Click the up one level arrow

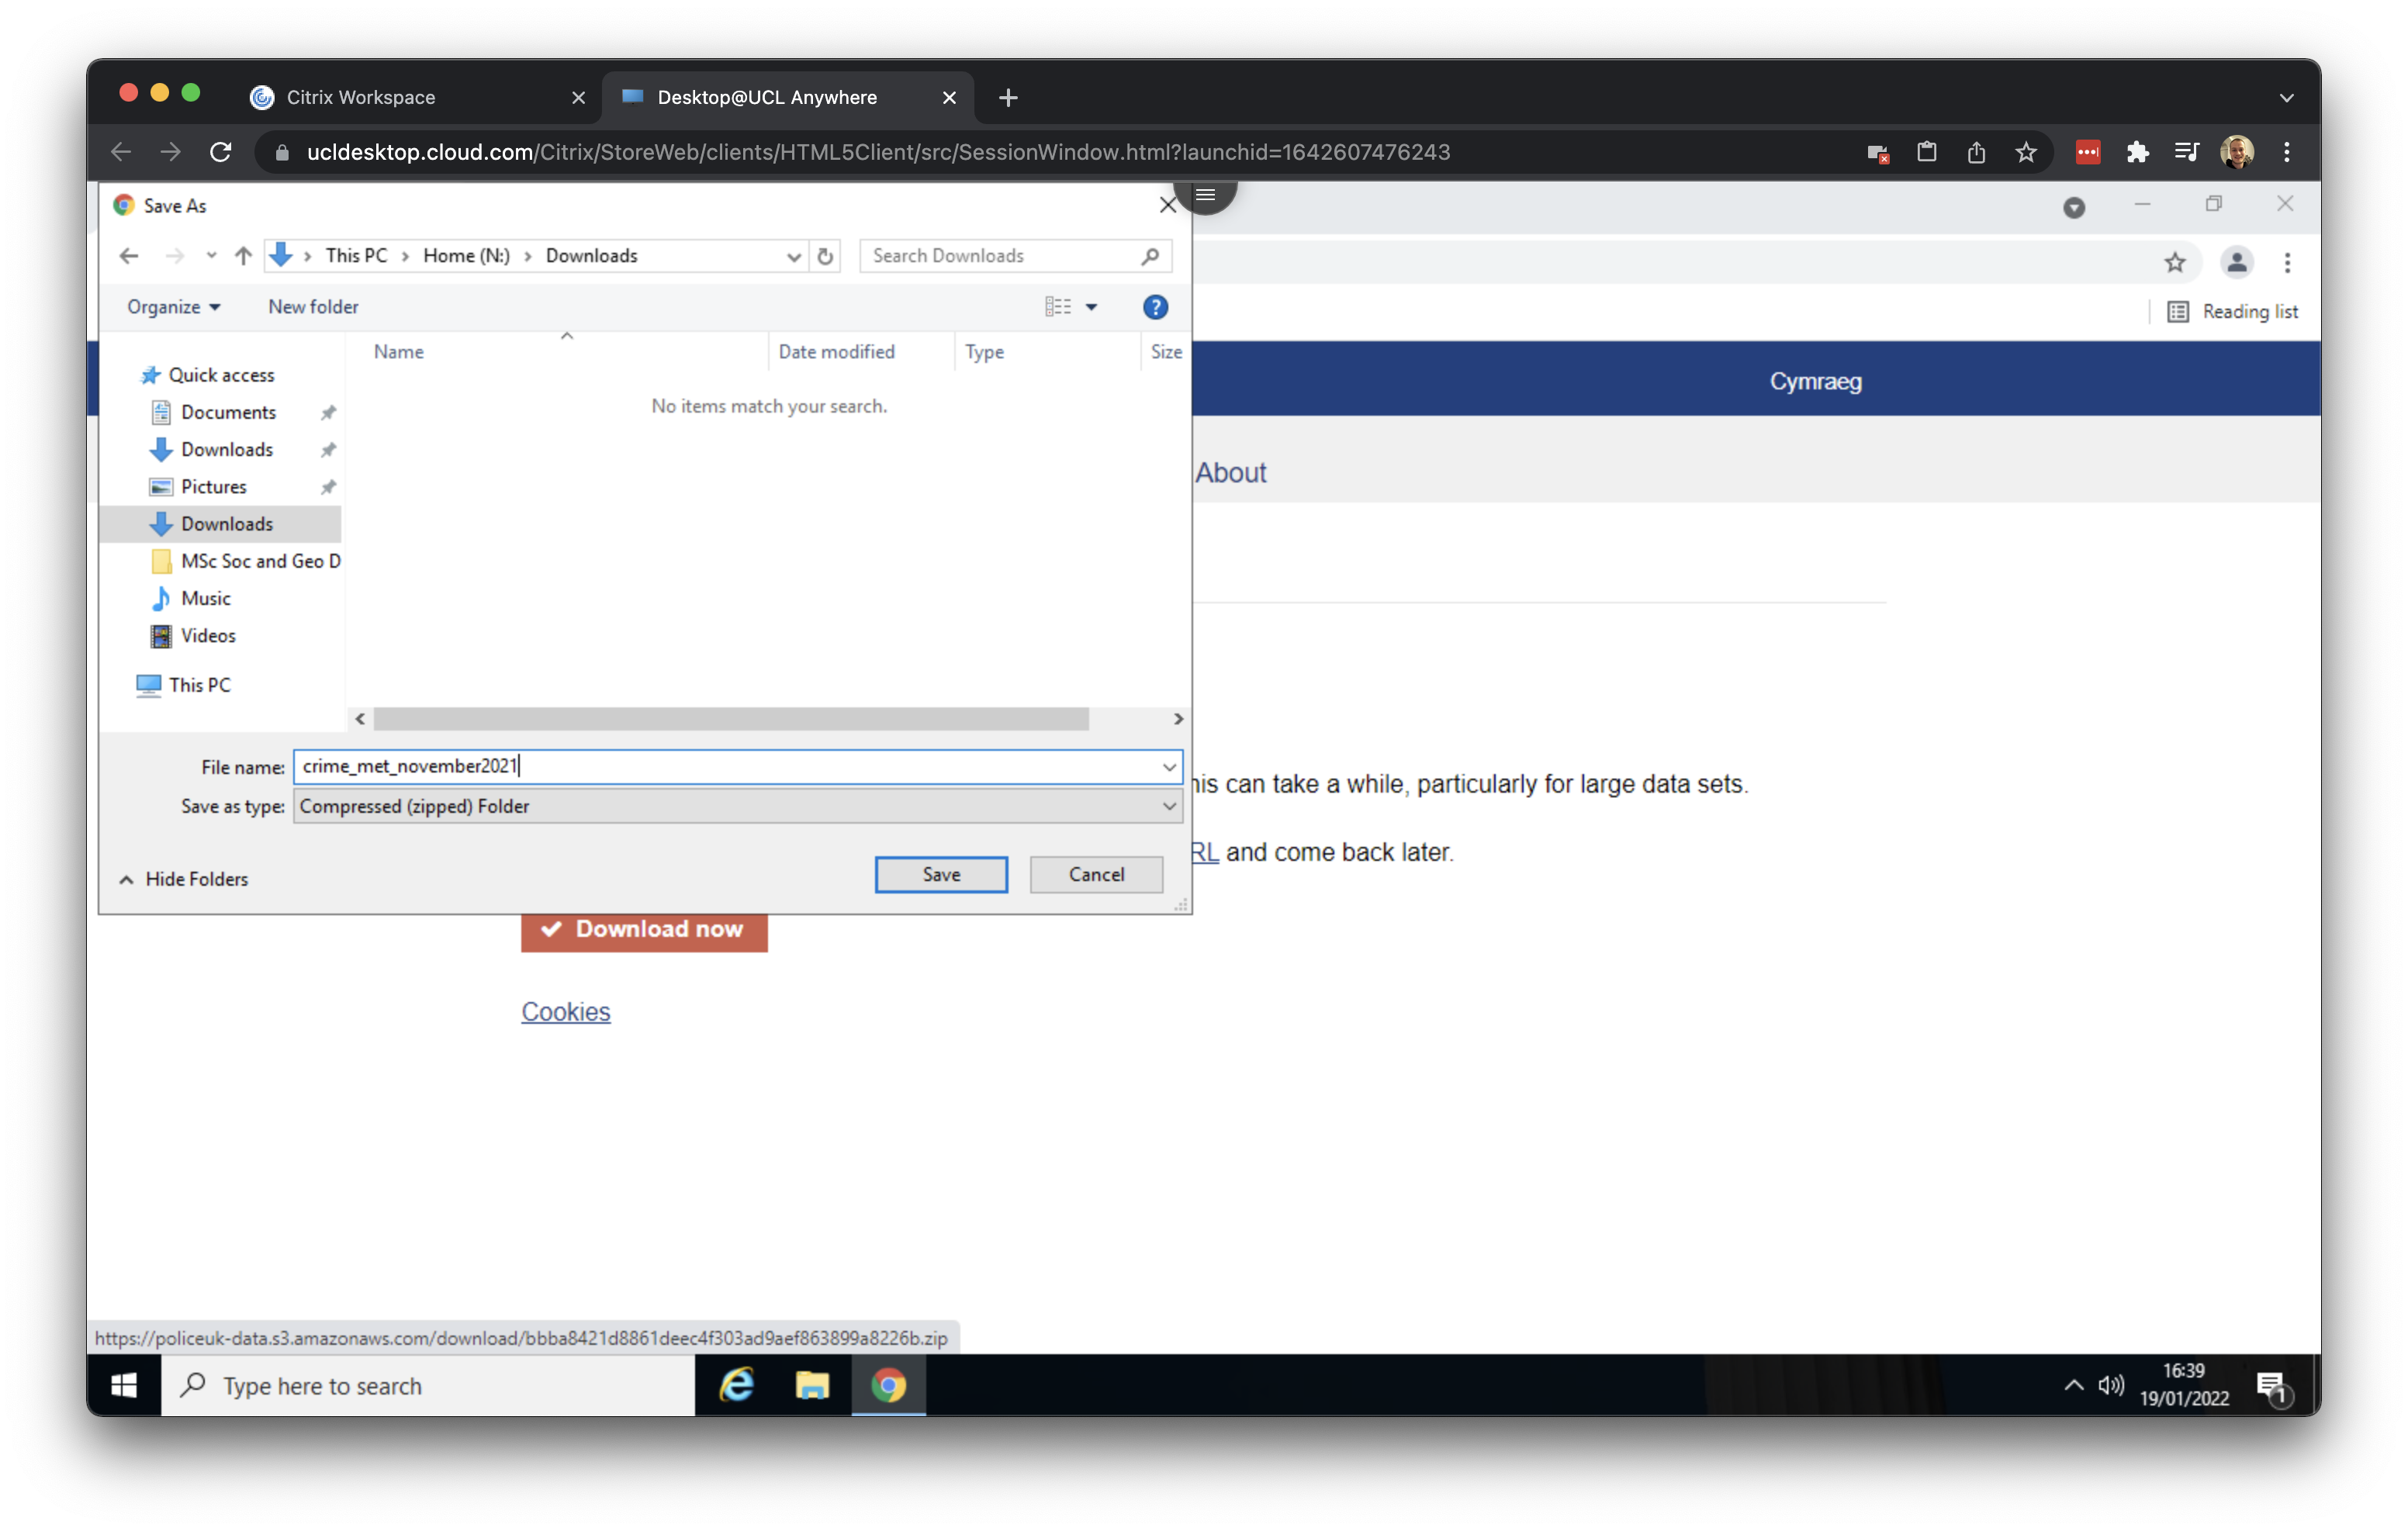click(243, 256)
